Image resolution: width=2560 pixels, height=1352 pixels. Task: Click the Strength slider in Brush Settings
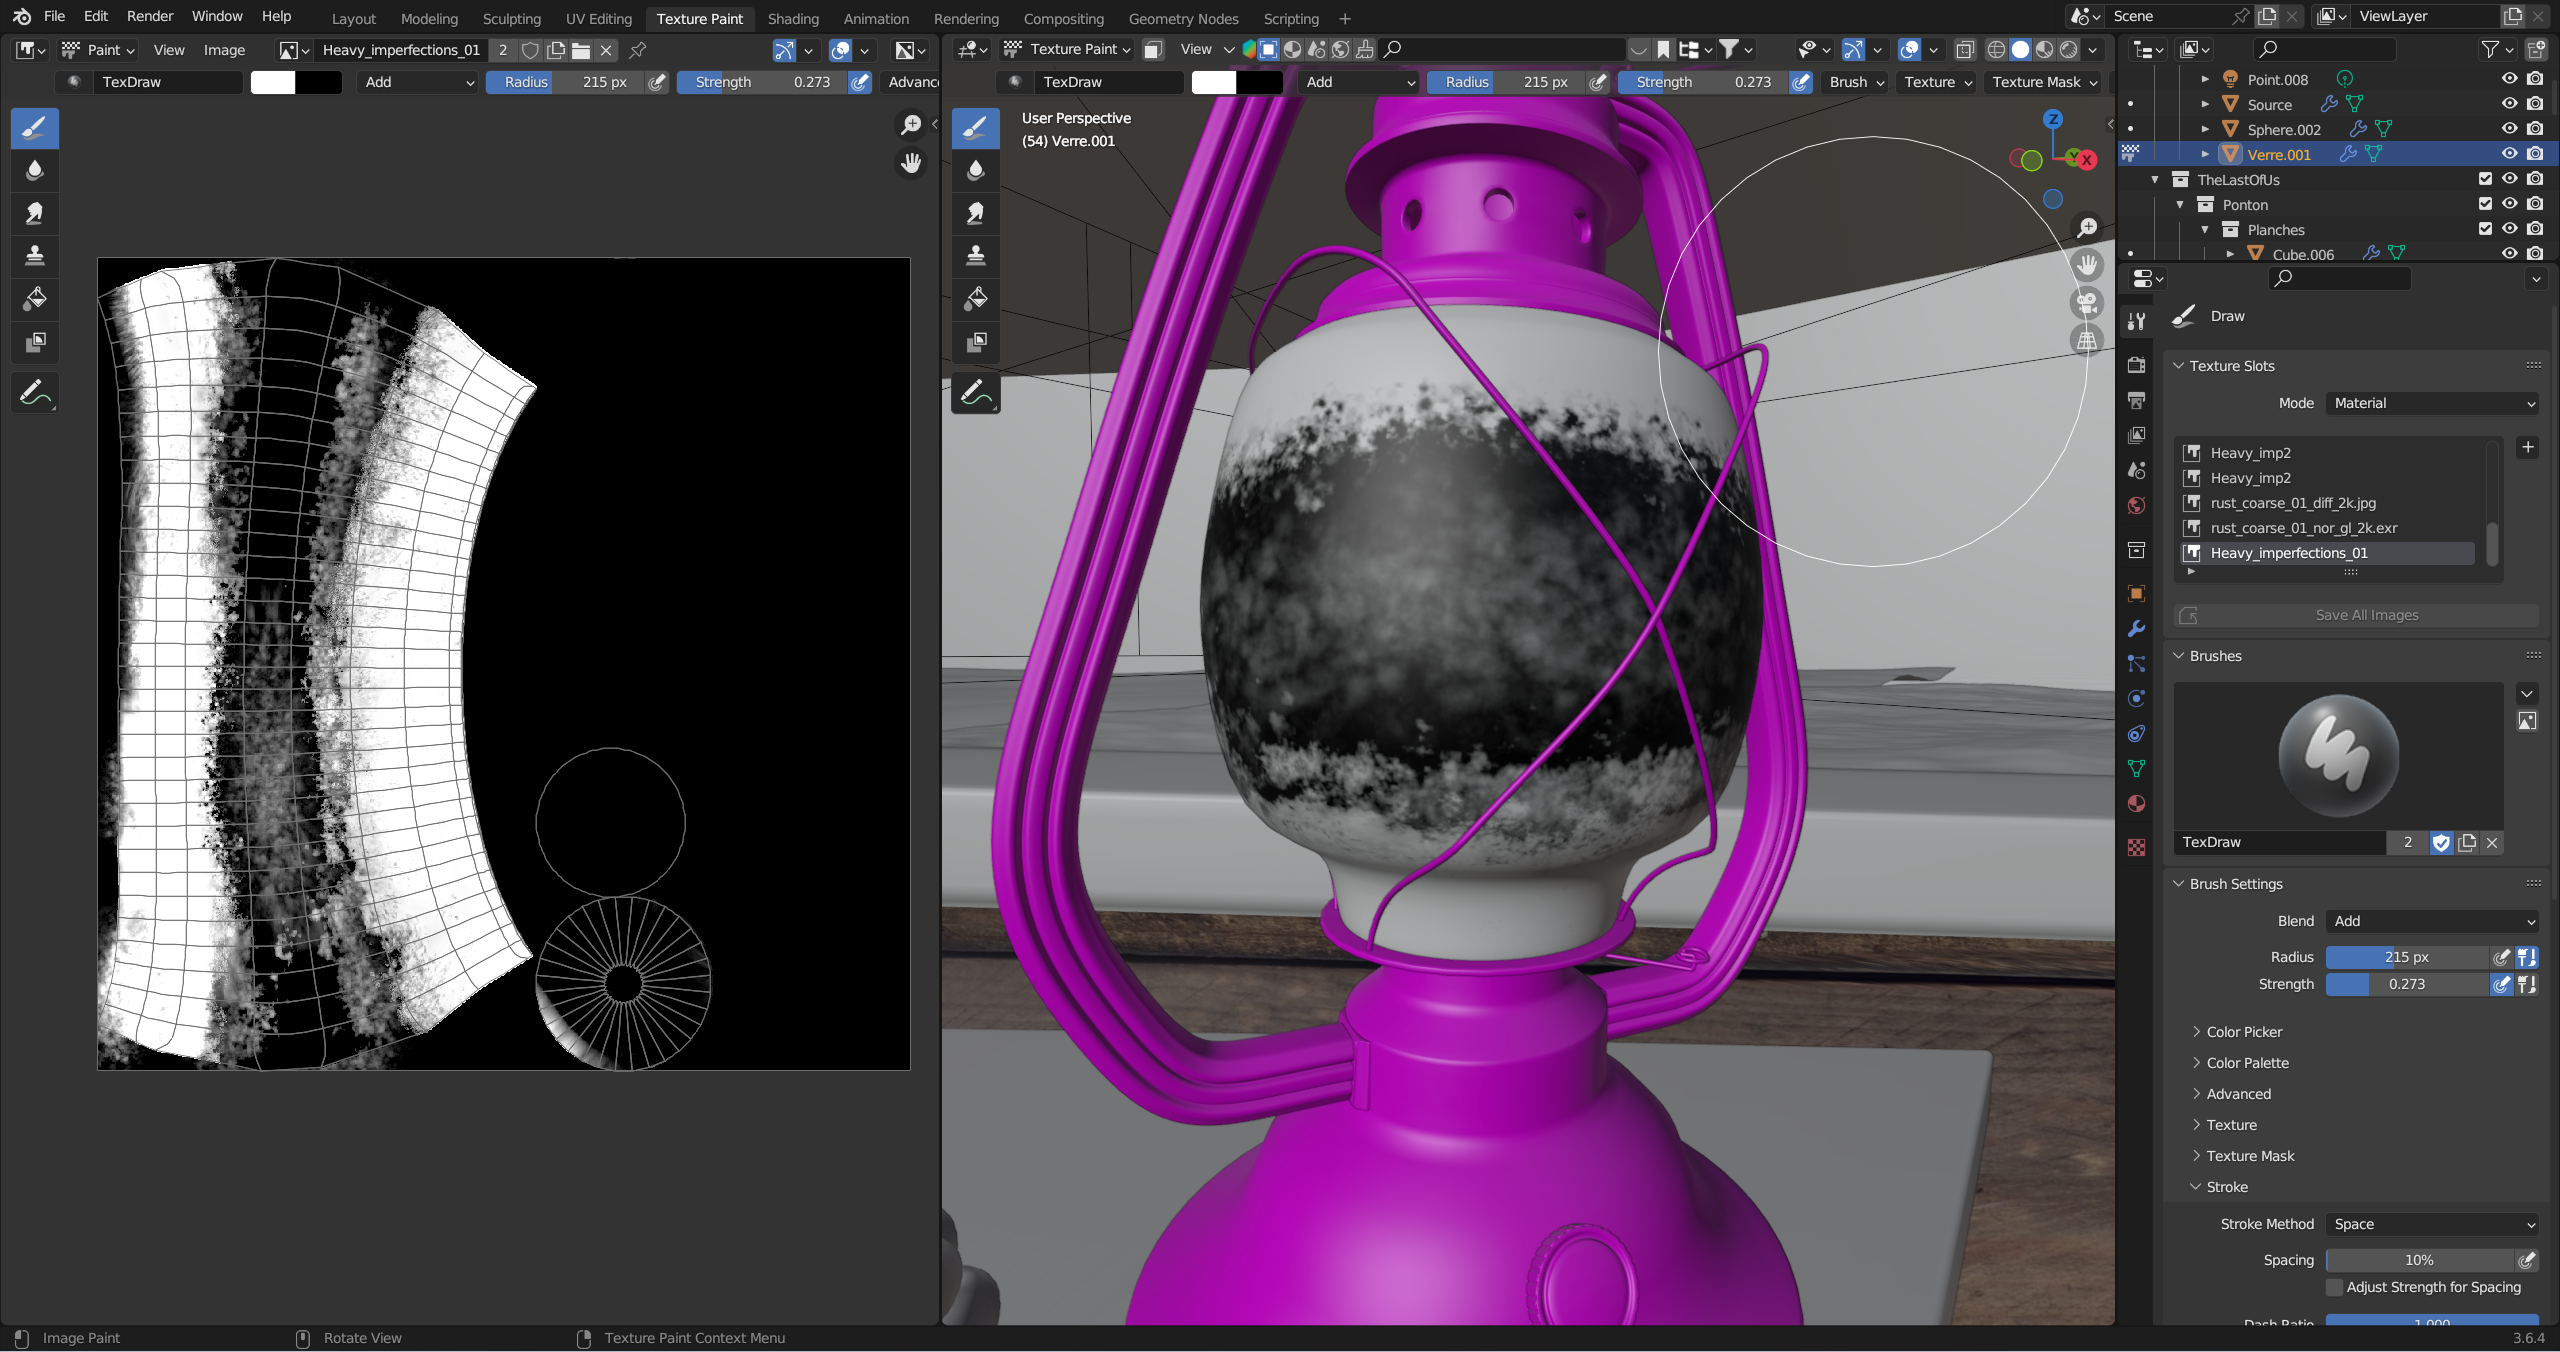[x=2406, y=984]
